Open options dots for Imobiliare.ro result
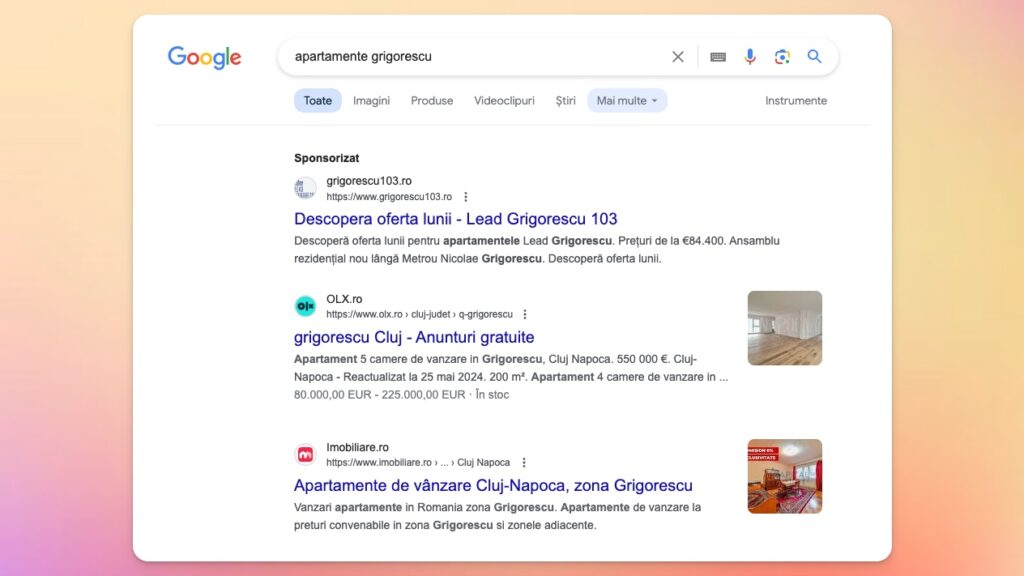Viewport: 1024px width, 576px height. (x=524, y=462)
